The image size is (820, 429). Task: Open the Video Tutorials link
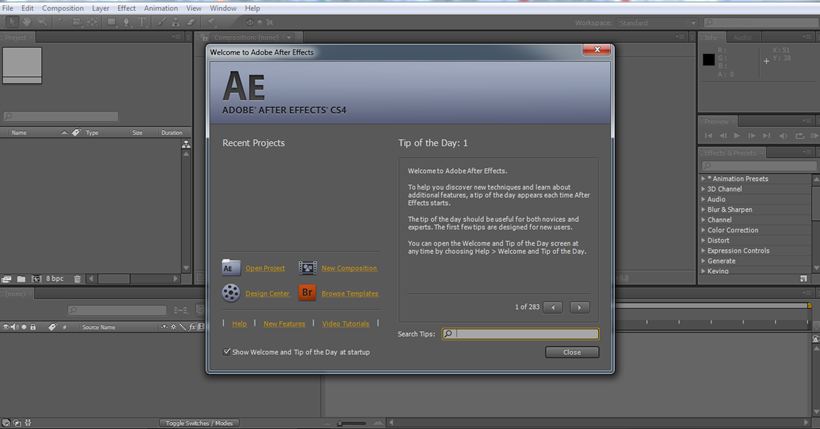tap(346, 324)
